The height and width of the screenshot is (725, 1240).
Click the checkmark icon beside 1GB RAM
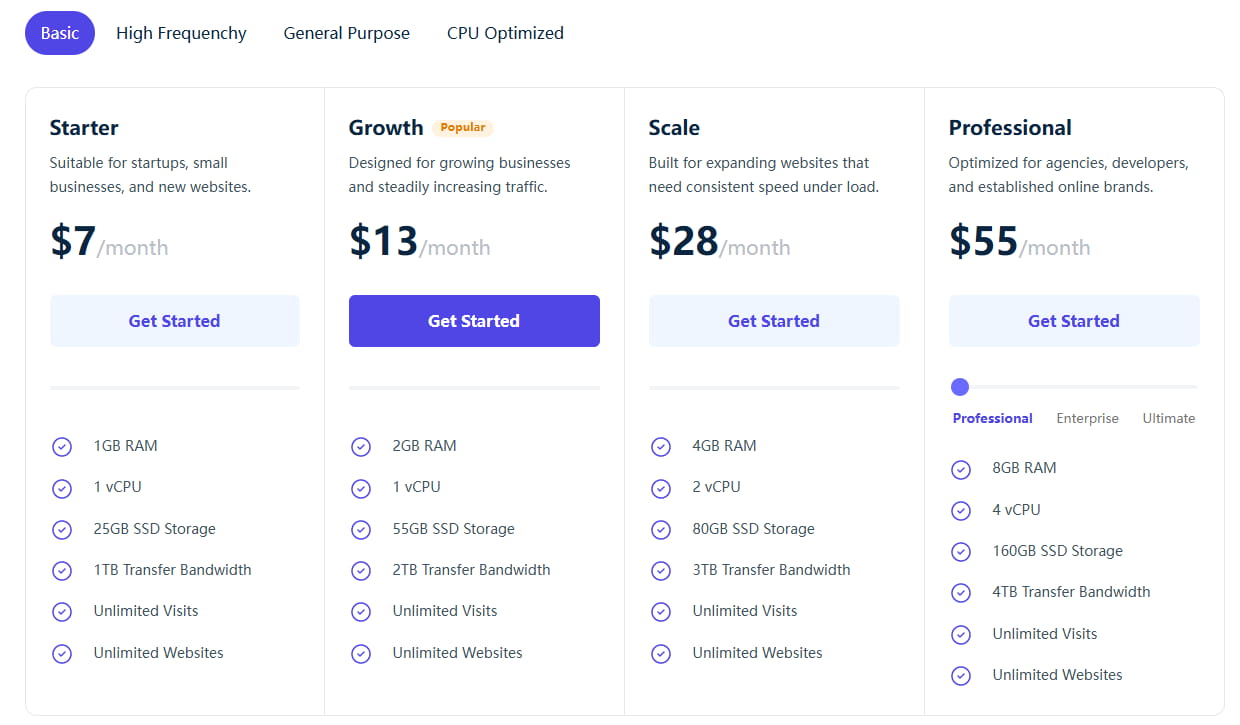point(62,447)
